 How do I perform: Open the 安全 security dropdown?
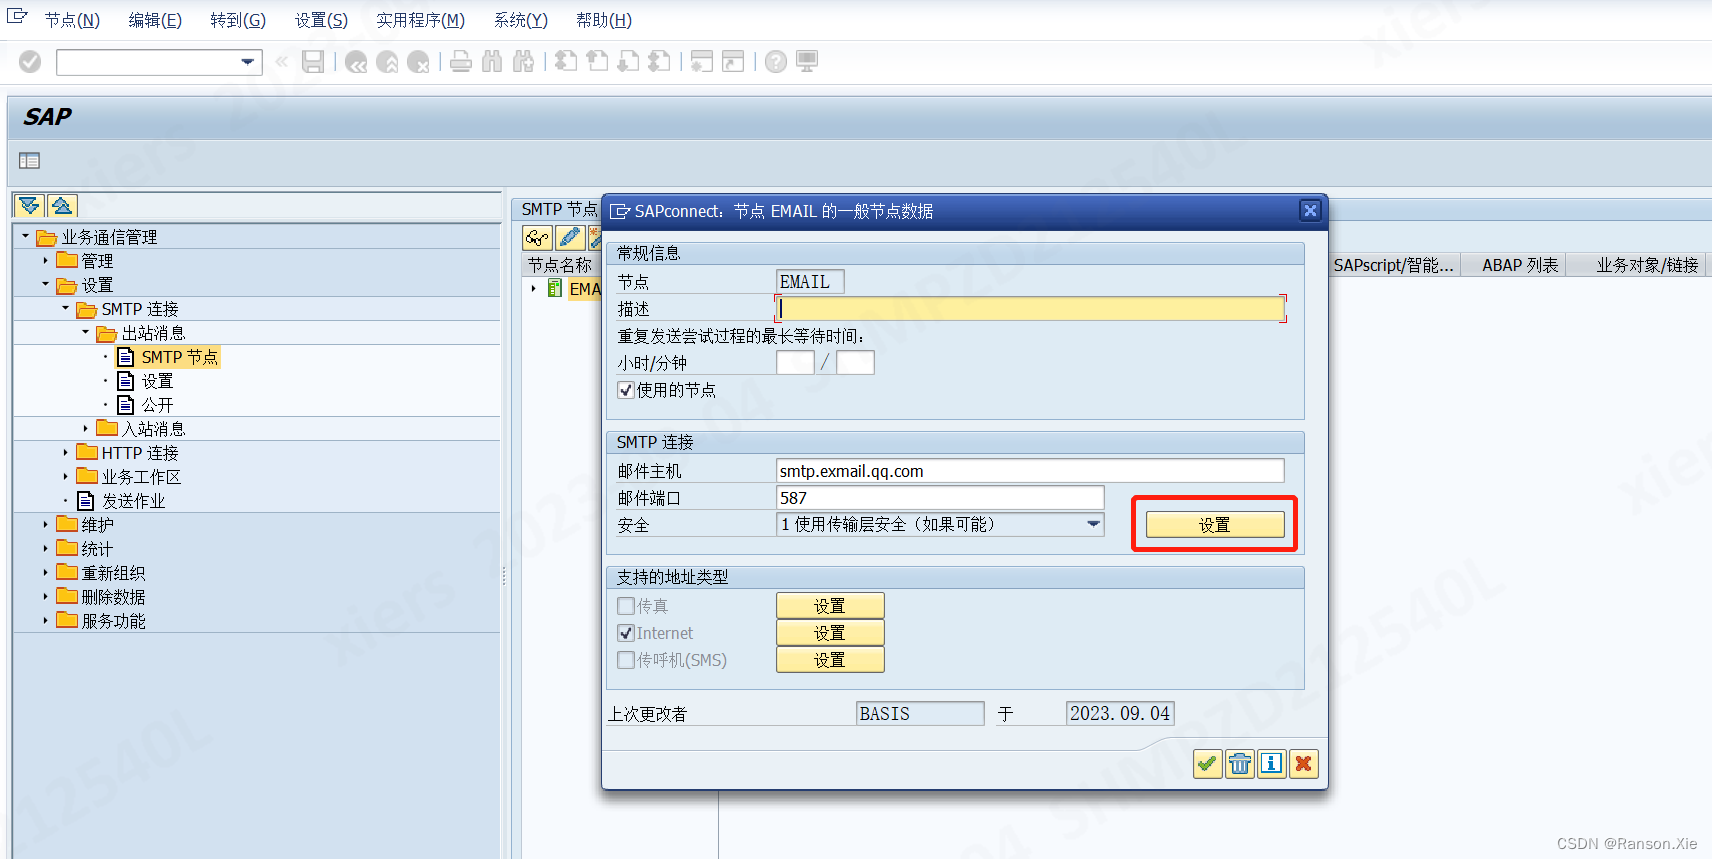click(1093, 524)
